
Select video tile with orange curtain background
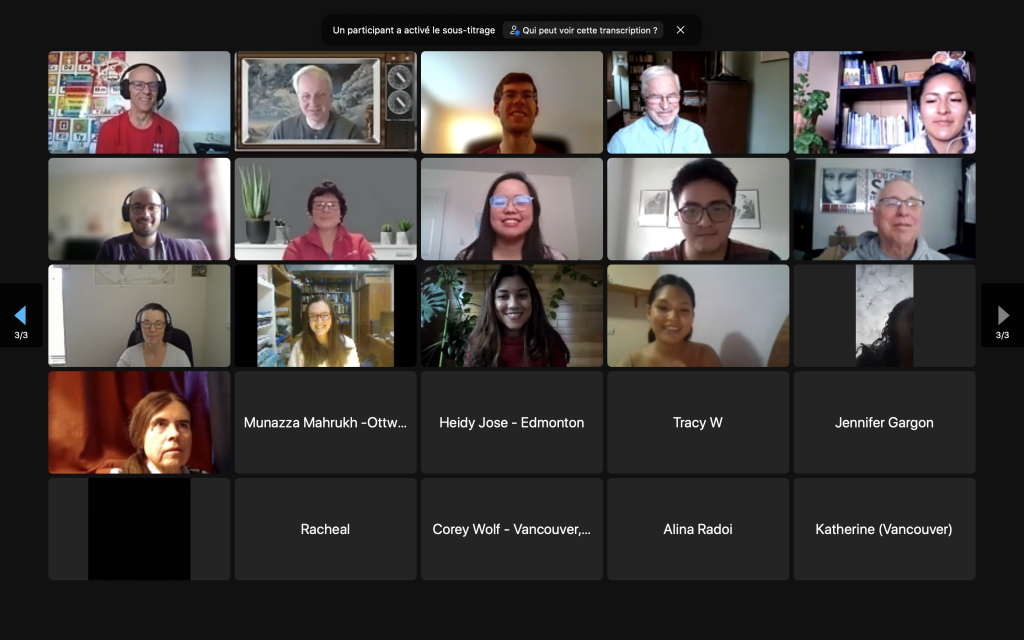click(139, 423)
